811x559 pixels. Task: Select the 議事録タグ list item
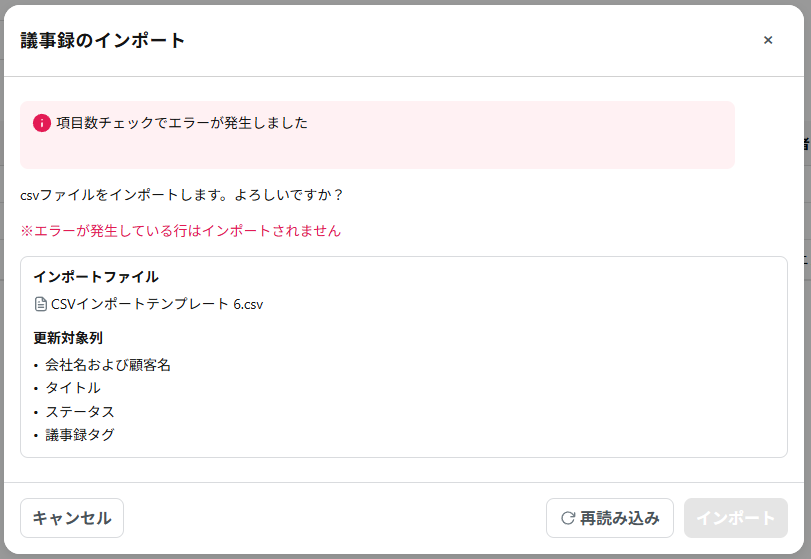pyautogui.click(x=80, y=435)
